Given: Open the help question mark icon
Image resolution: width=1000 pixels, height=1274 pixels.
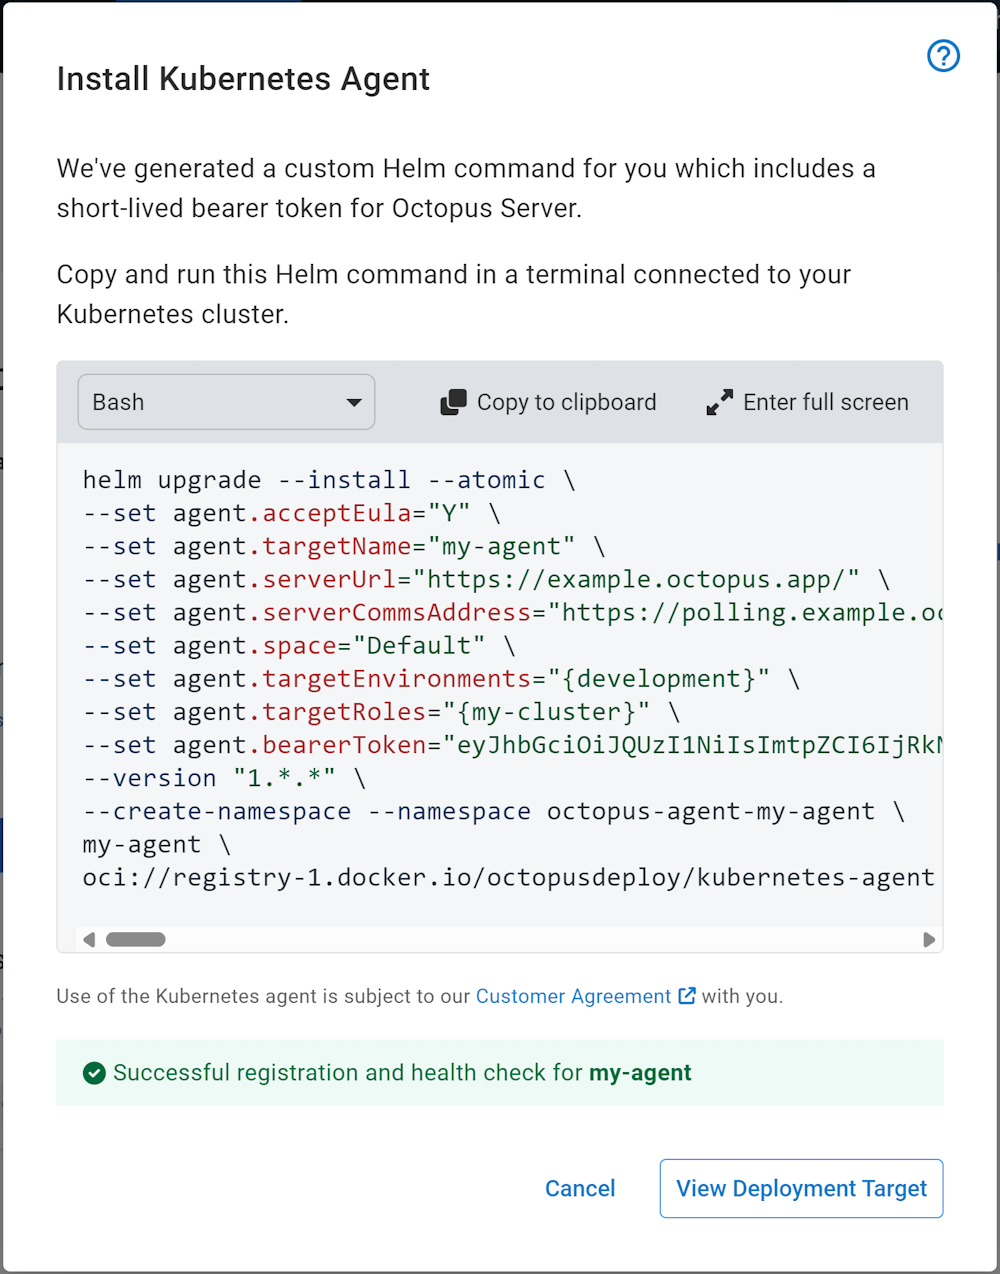Looking at the screenshot, I should [x=942, y=56].
